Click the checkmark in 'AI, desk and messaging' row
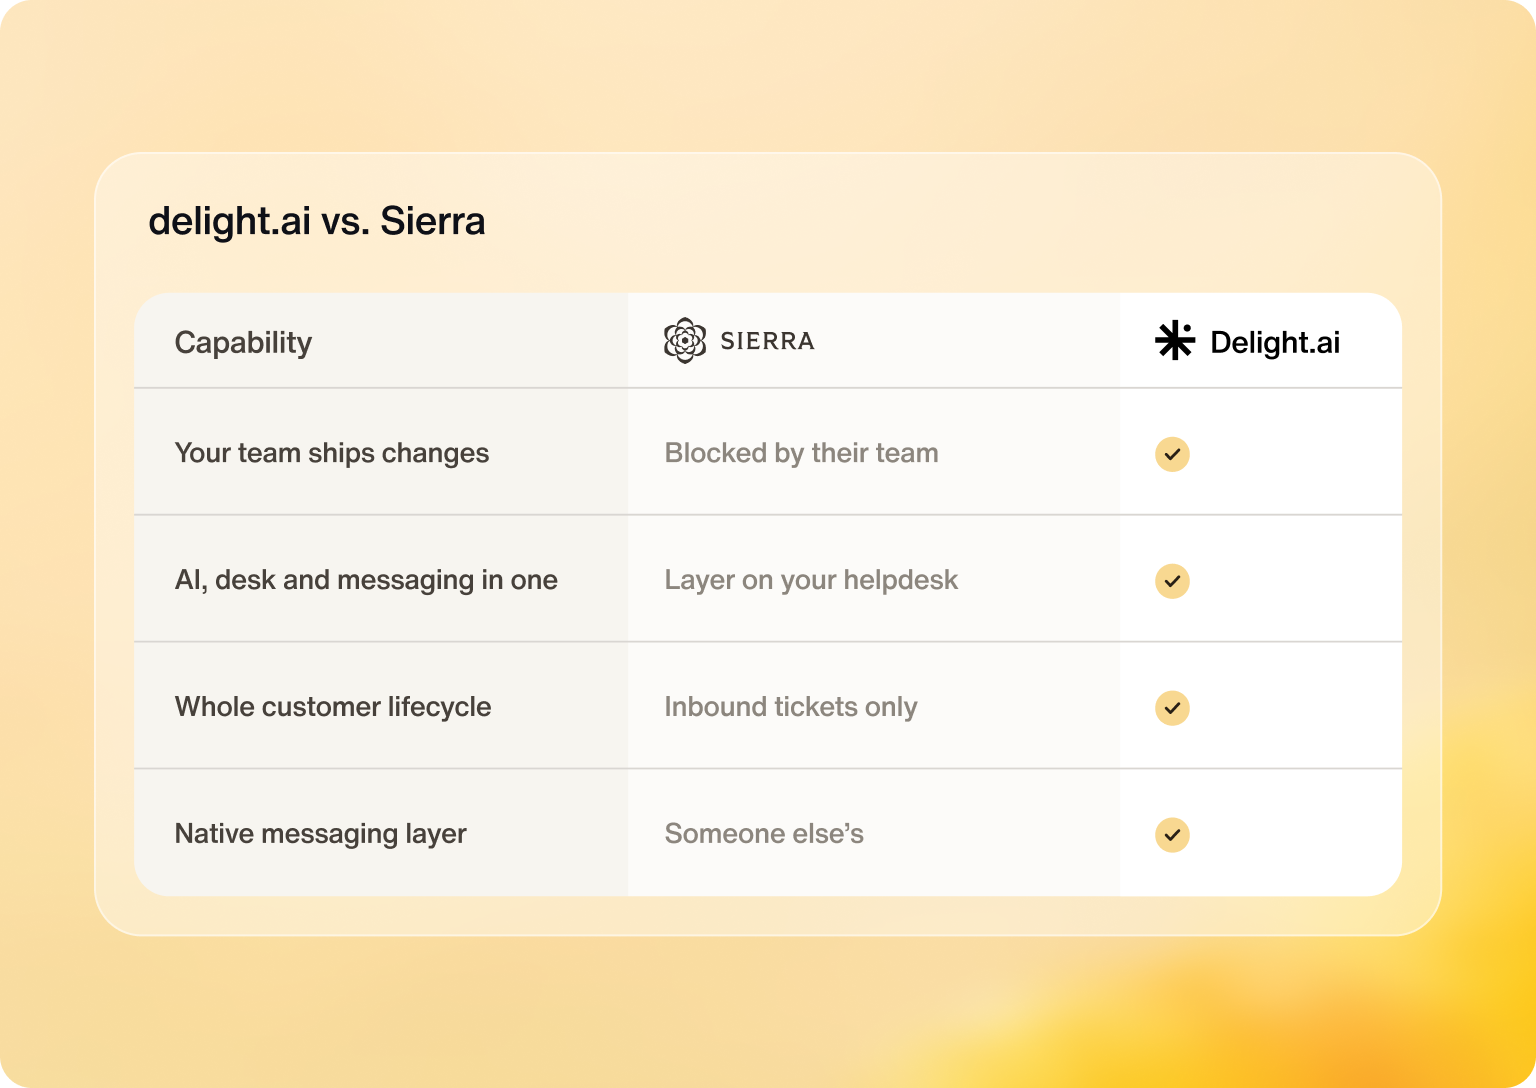The width and height of the screenshot is (1536, 1088). coord(1172,581)
